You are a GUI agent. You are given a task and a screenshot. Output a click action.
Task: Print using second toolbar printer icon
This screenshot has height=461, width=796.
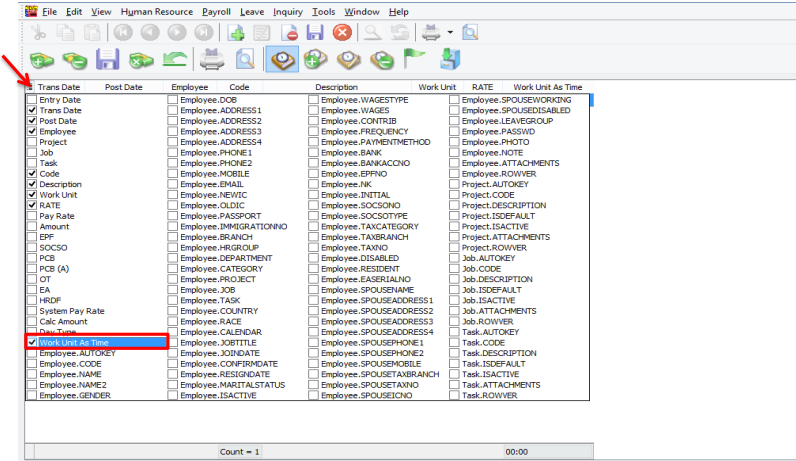(x=212, y=59)
